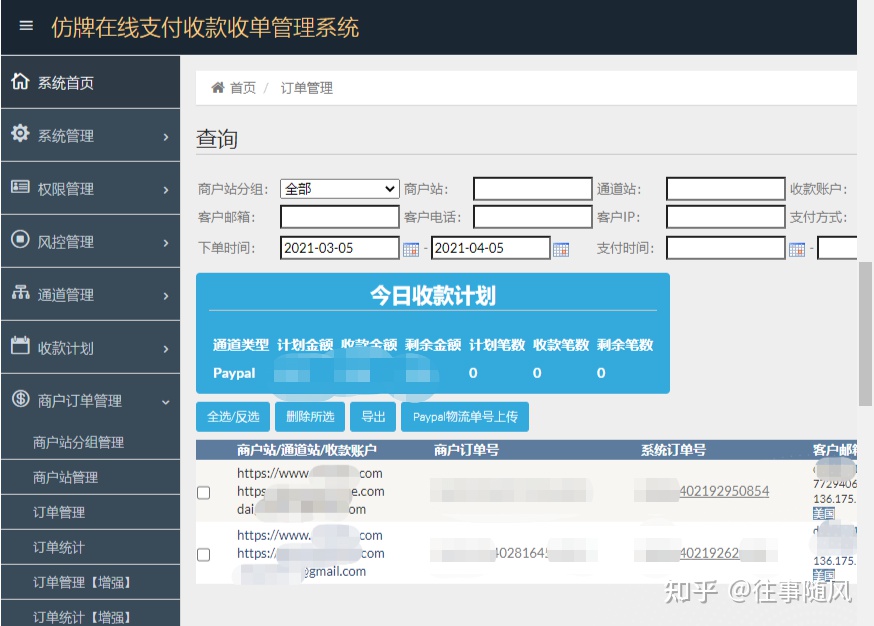Focus the 支付时间 start input field
874x626 pixels.
point(725,248)
